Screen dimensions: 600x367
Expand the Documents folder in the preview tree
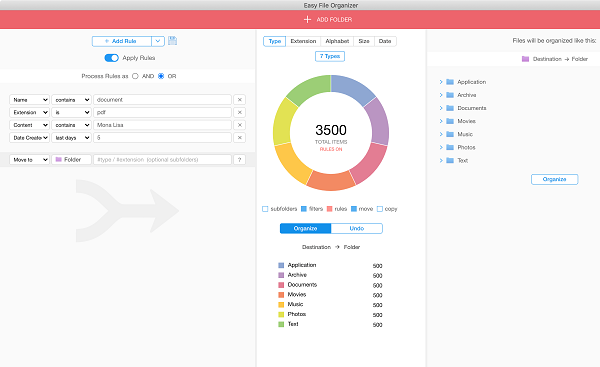coord(441,108)
